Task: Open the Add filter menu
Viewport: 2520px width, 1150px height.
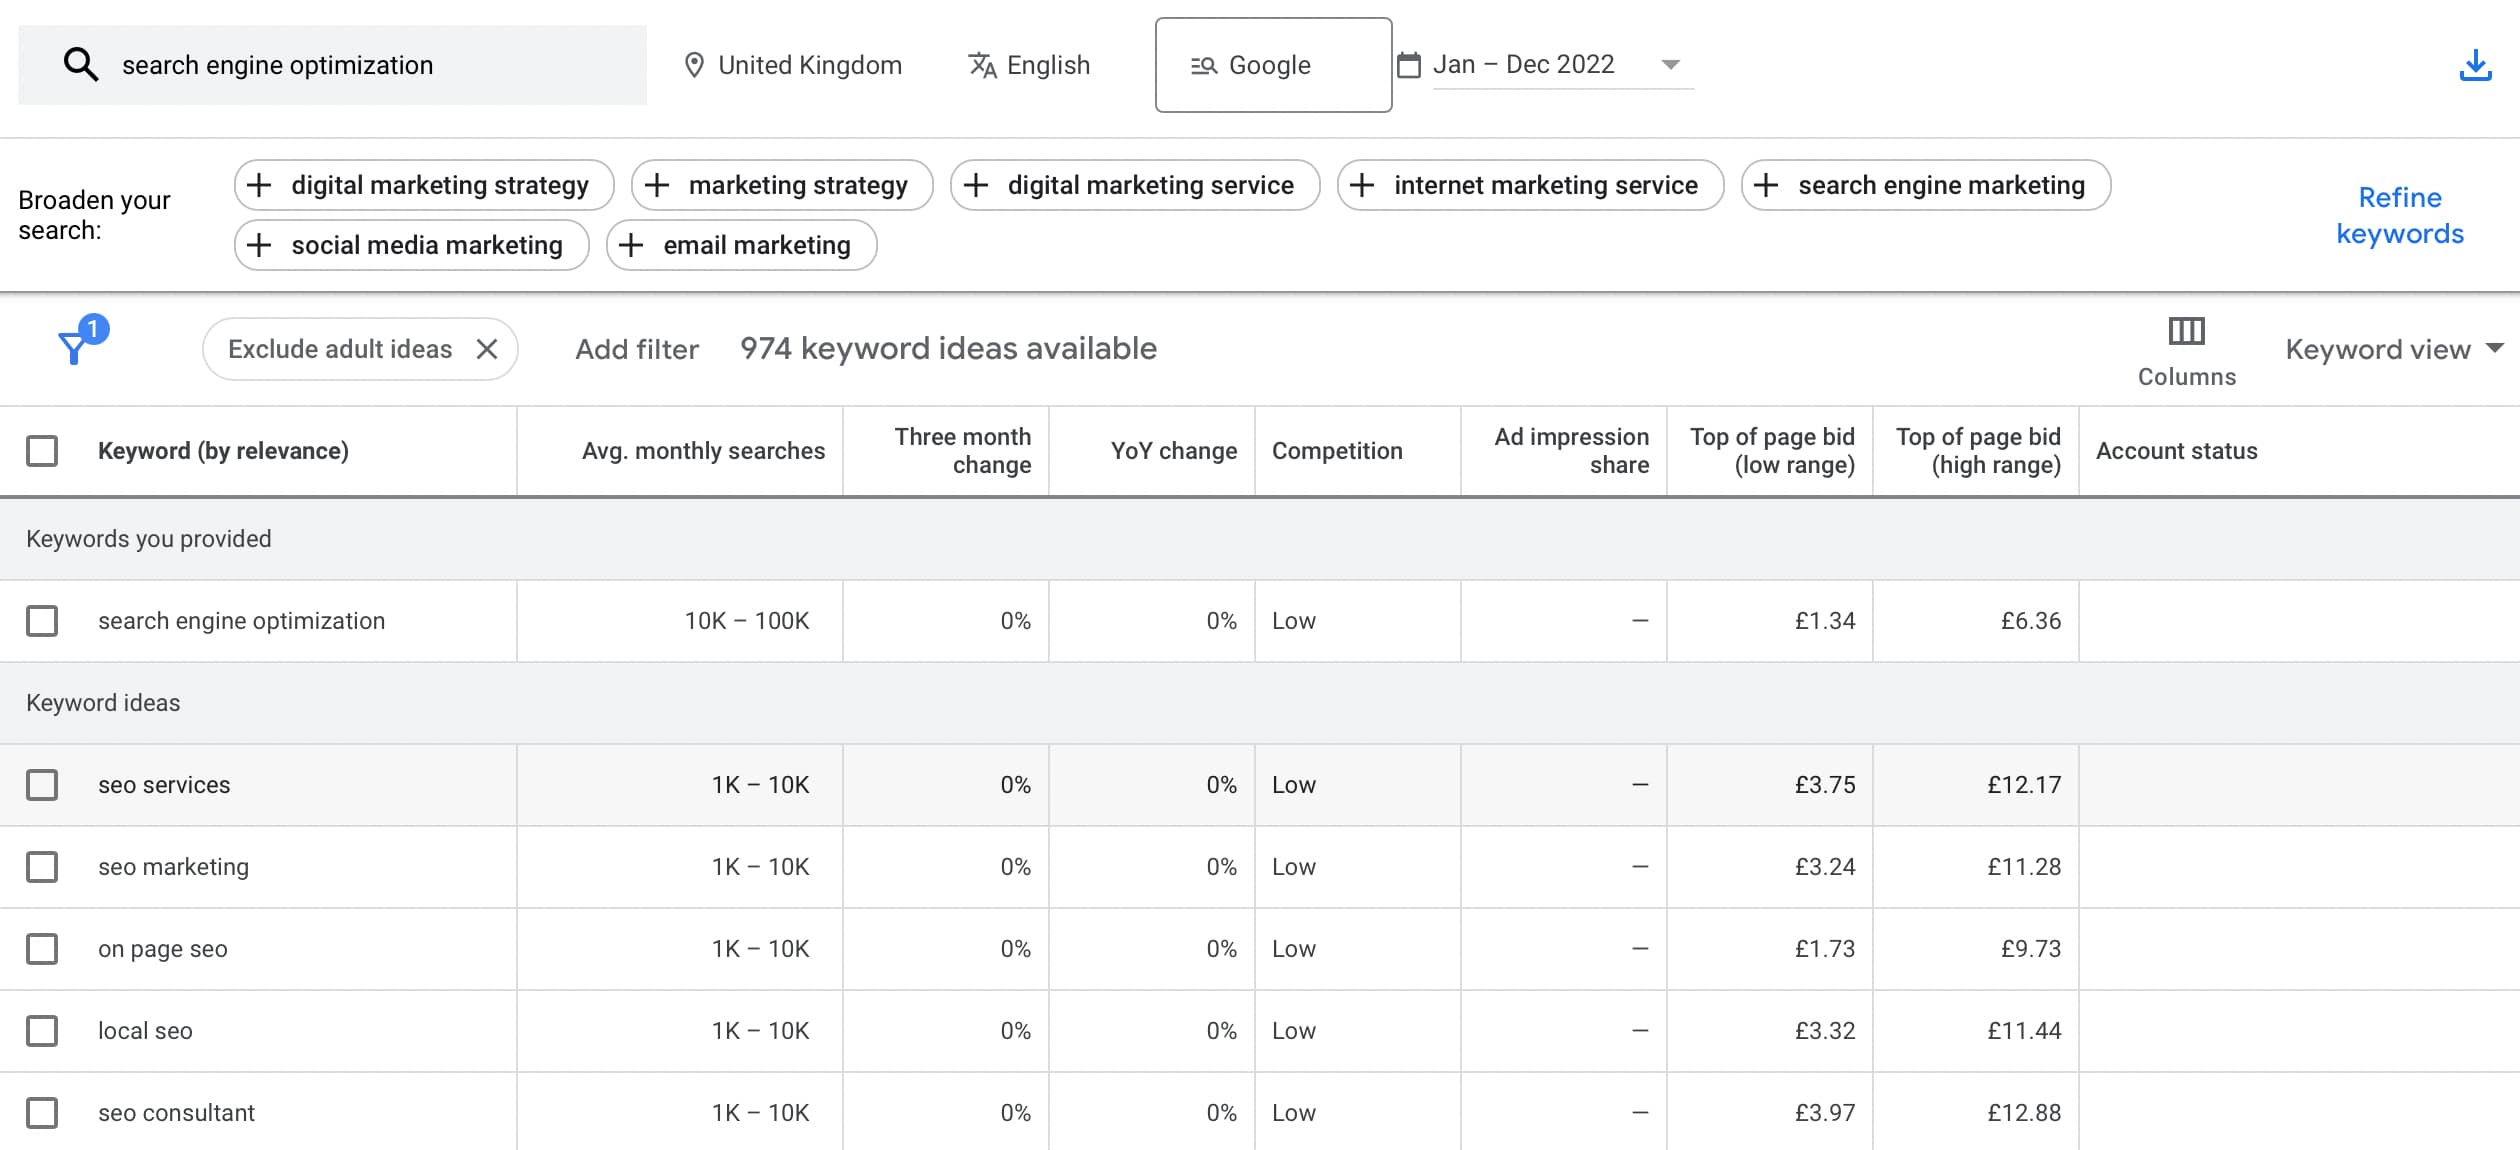Action: (637, 349)
